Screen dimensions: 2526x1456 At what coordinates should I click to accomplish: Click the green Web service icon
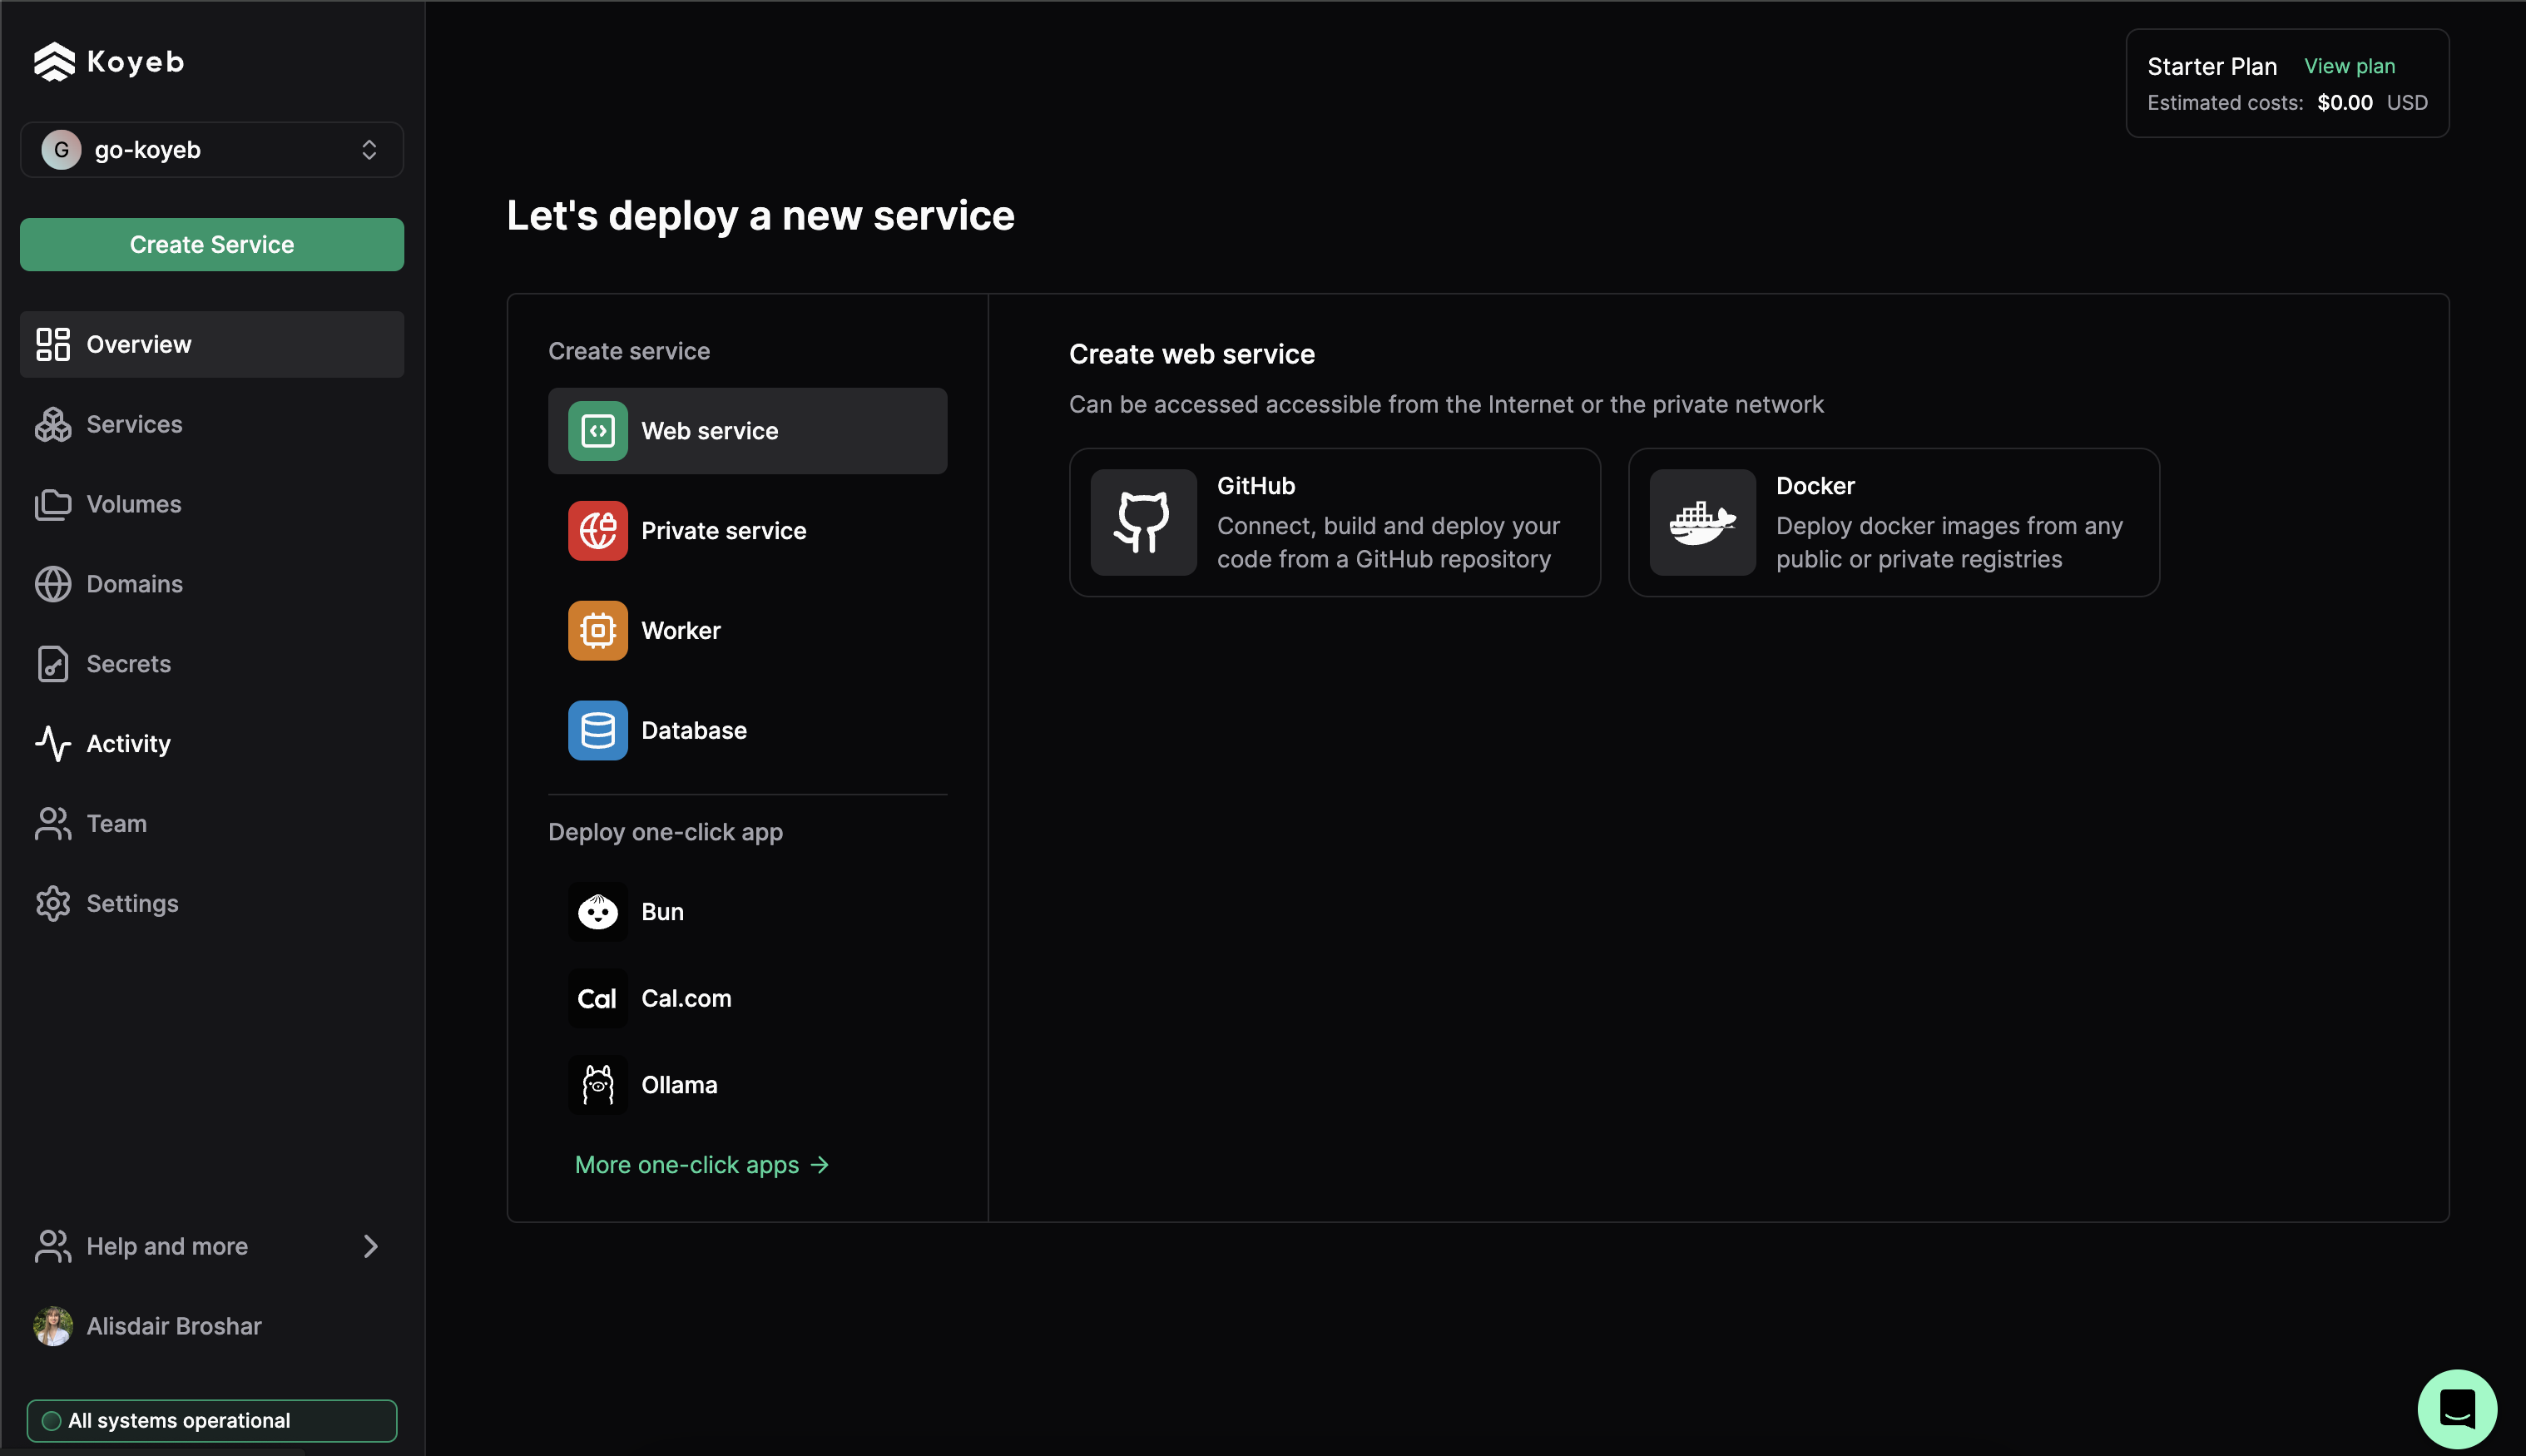tap(598, 431)
